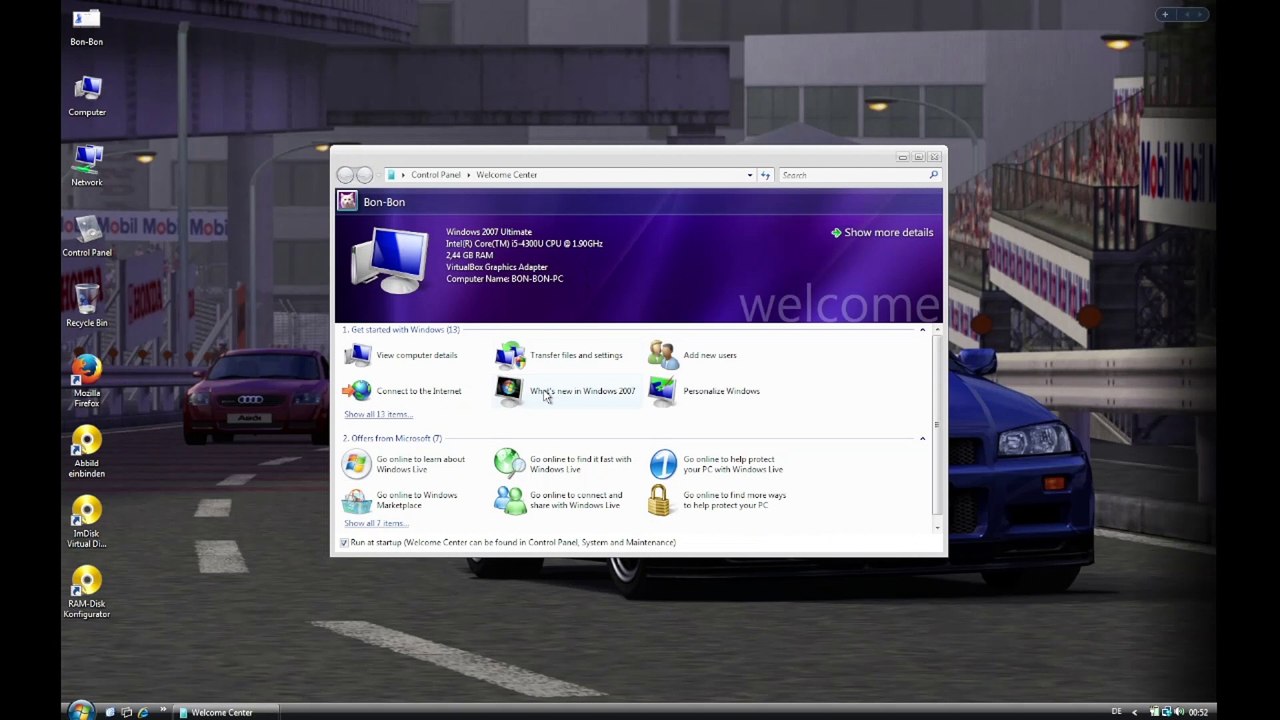
Task: Click the help protect your PC with Windows Live icon
Action: click(x=663, y=464)
